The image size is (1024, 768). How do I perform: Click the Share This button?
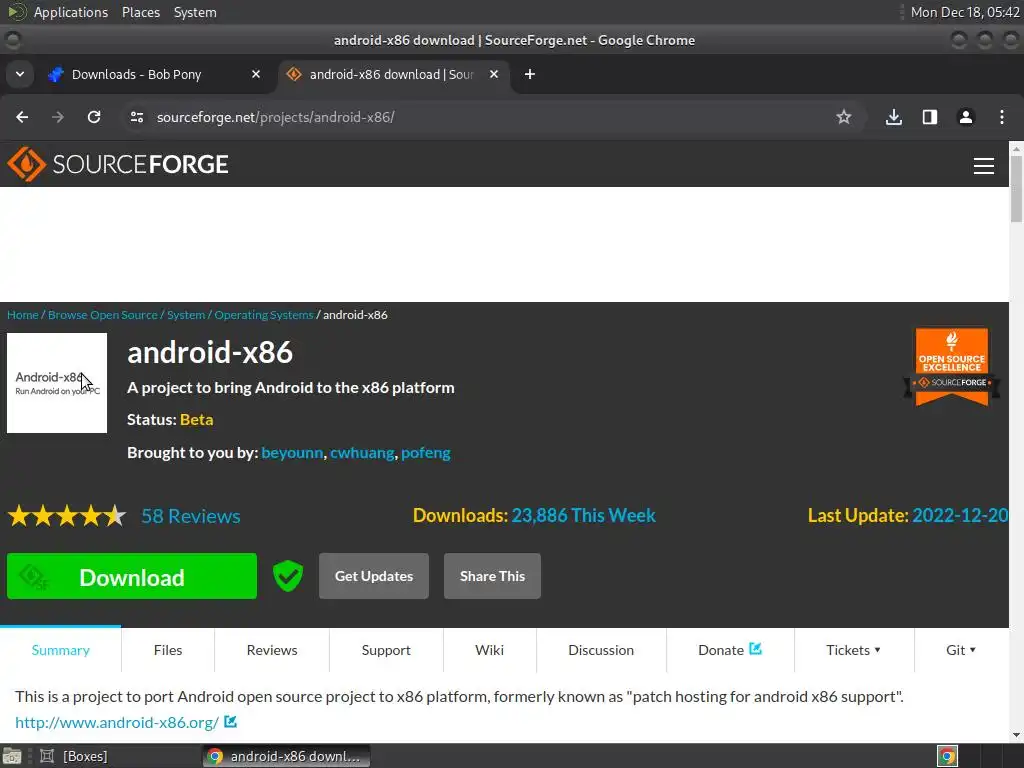pyautogui.click(x=492, y=576)
